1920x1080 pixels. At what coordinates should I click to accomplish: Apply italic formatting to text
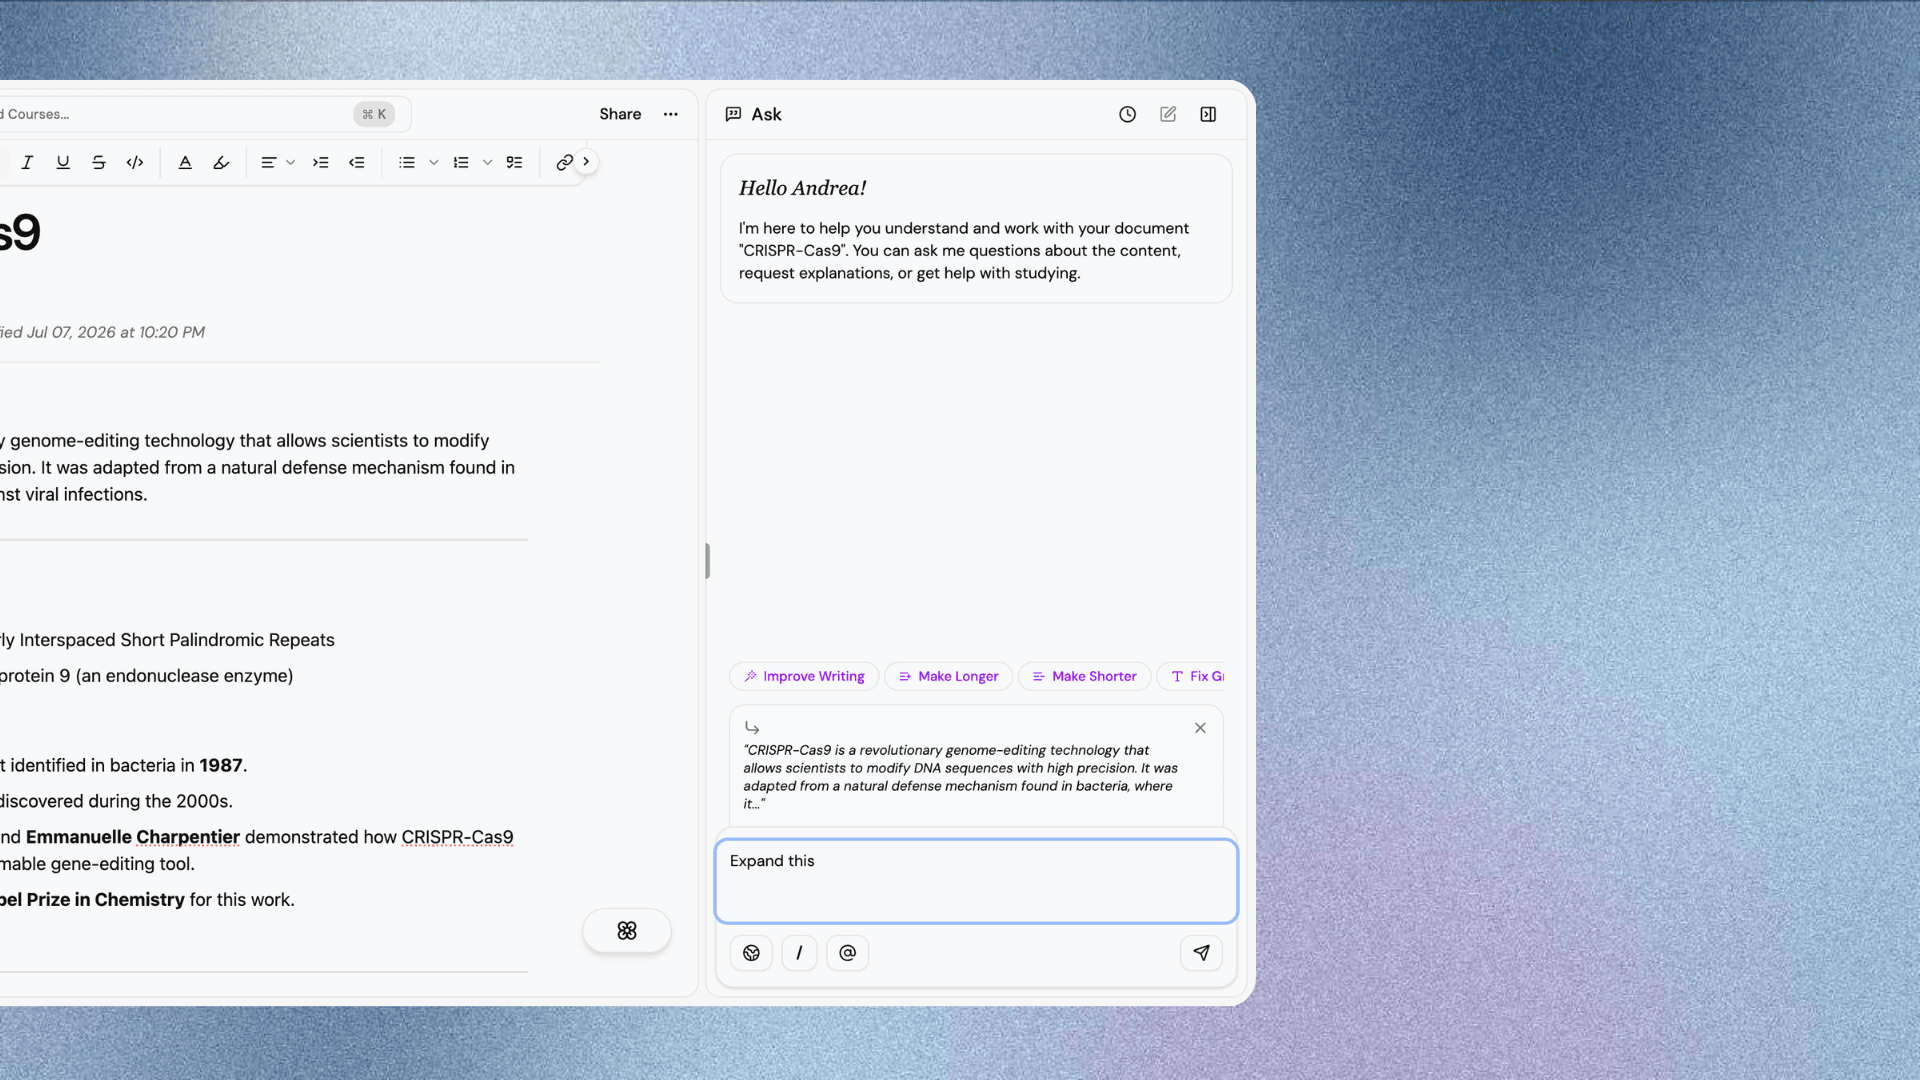(x=27, y=162)
